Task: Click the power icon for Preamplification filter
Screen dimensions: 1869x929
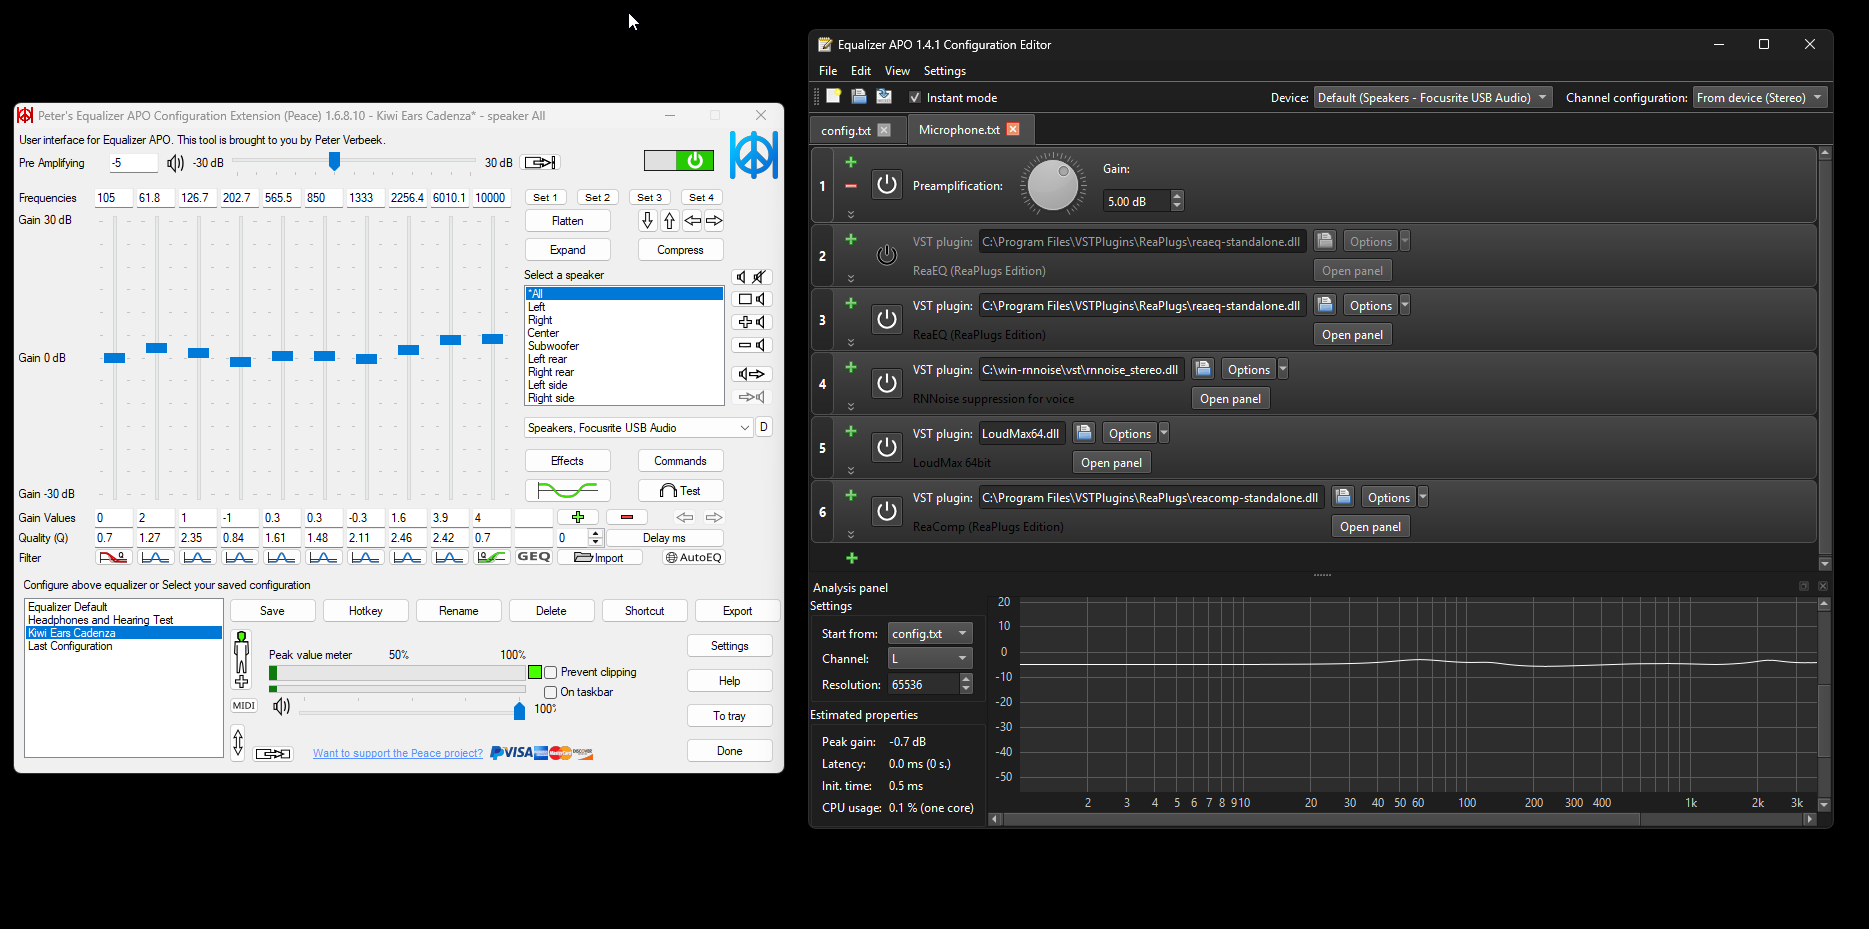Action: pyautogui.click(x=886, y=185)
